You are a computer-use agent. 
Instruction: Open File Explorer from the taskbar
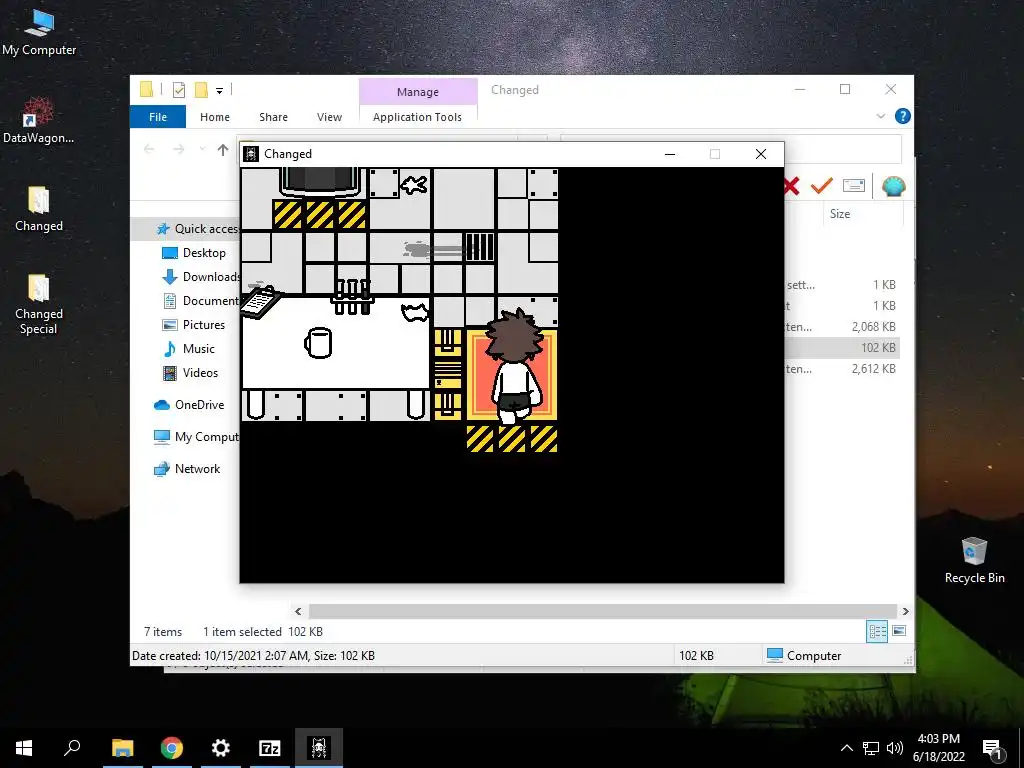122,748
